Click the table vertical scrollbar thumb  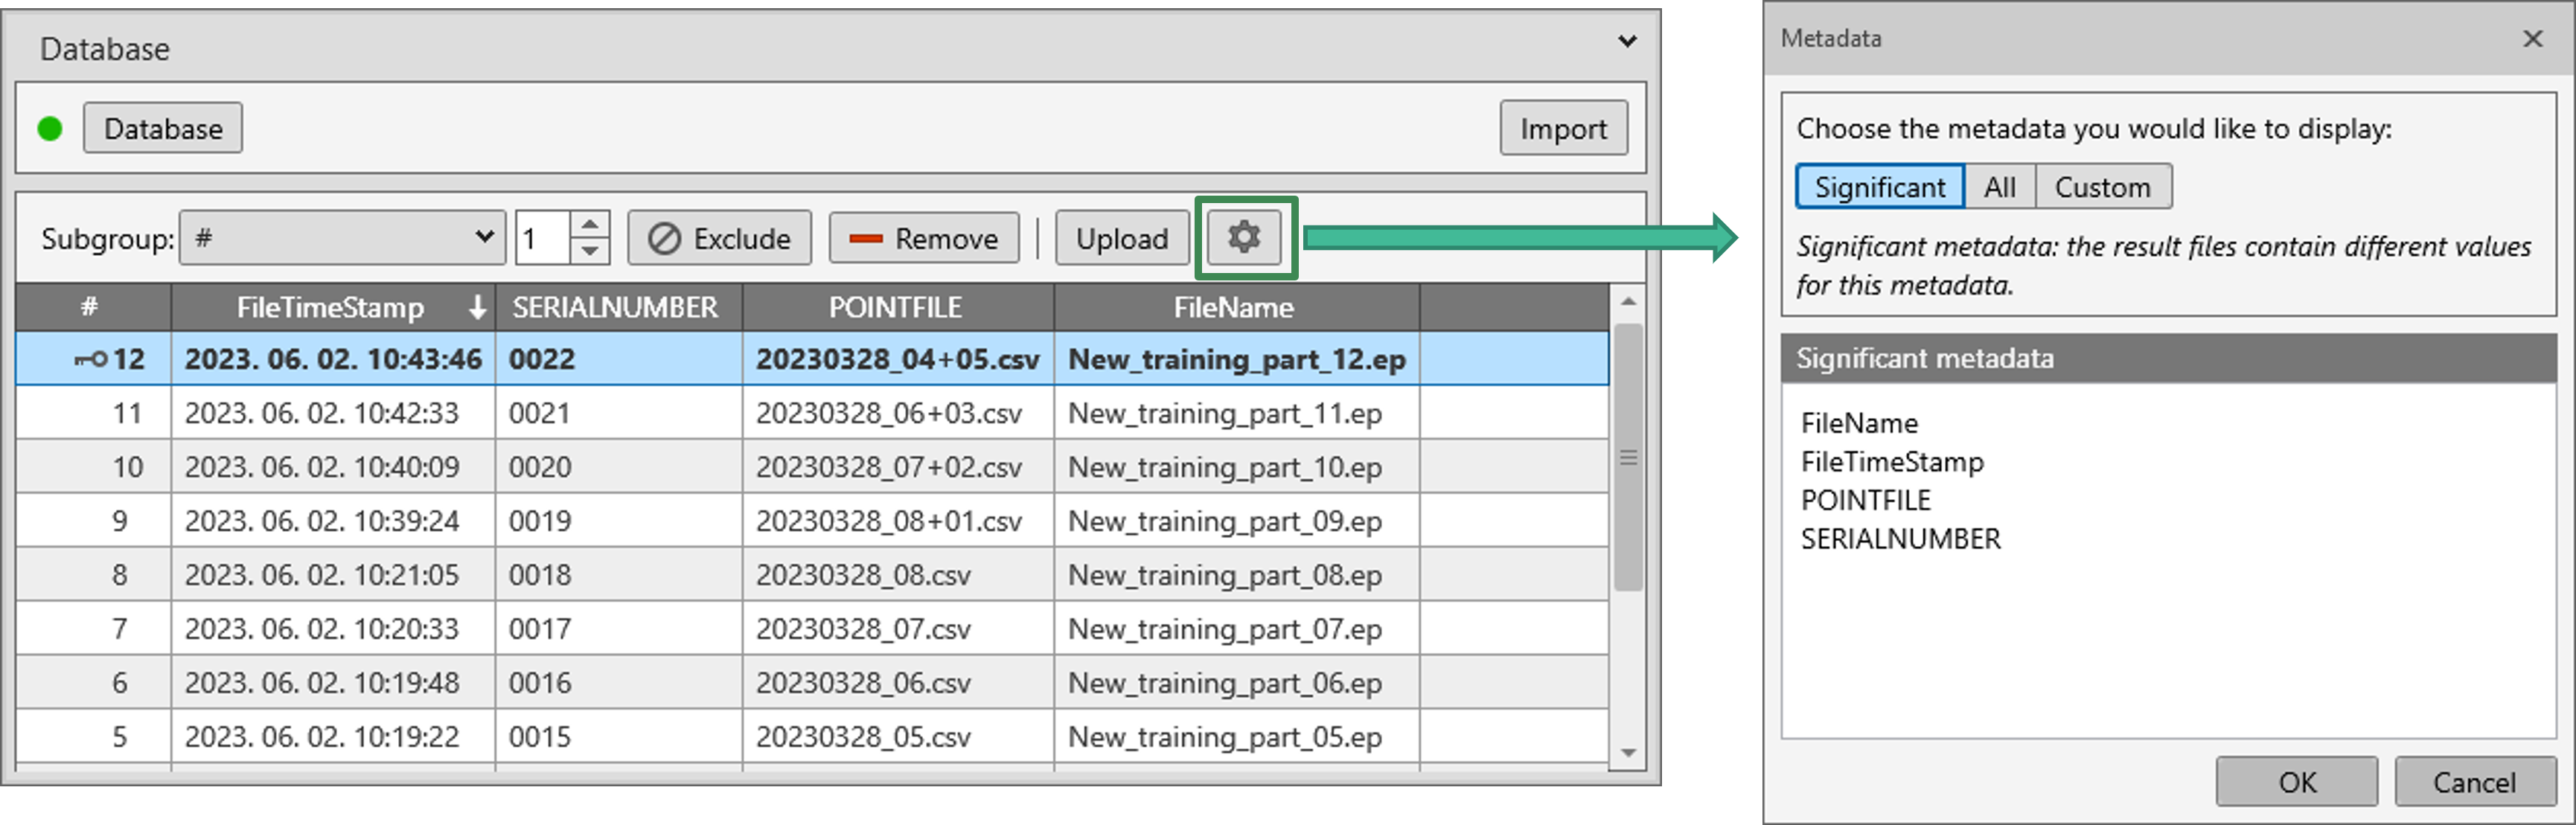click(1628, 458)
